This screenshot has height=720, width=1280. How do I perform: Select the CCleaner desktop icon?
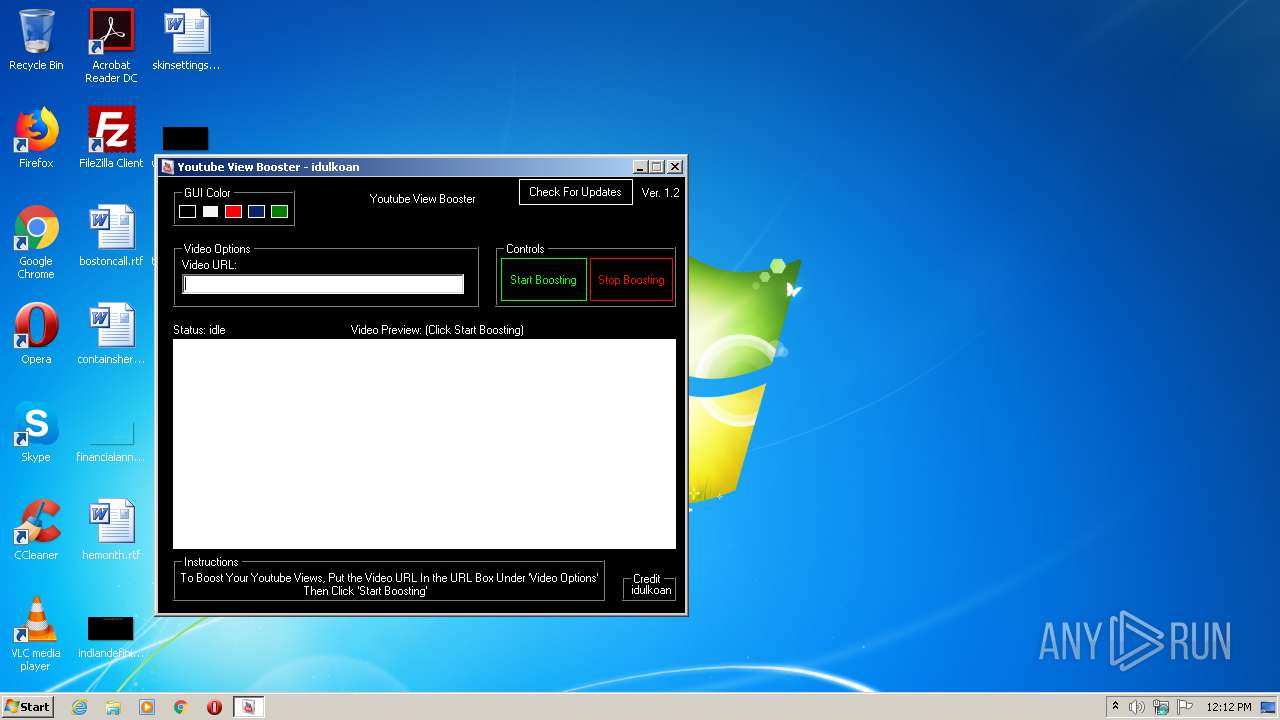click(x=36, y=530)
